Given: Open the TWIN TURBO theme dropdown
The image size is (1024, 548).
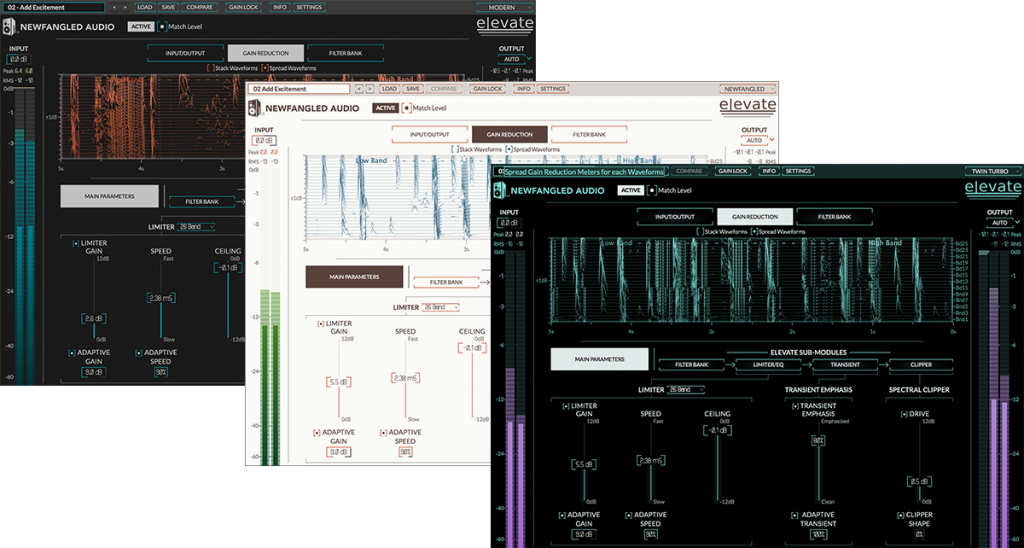Looking at the screenshot, I should point(993,171).
